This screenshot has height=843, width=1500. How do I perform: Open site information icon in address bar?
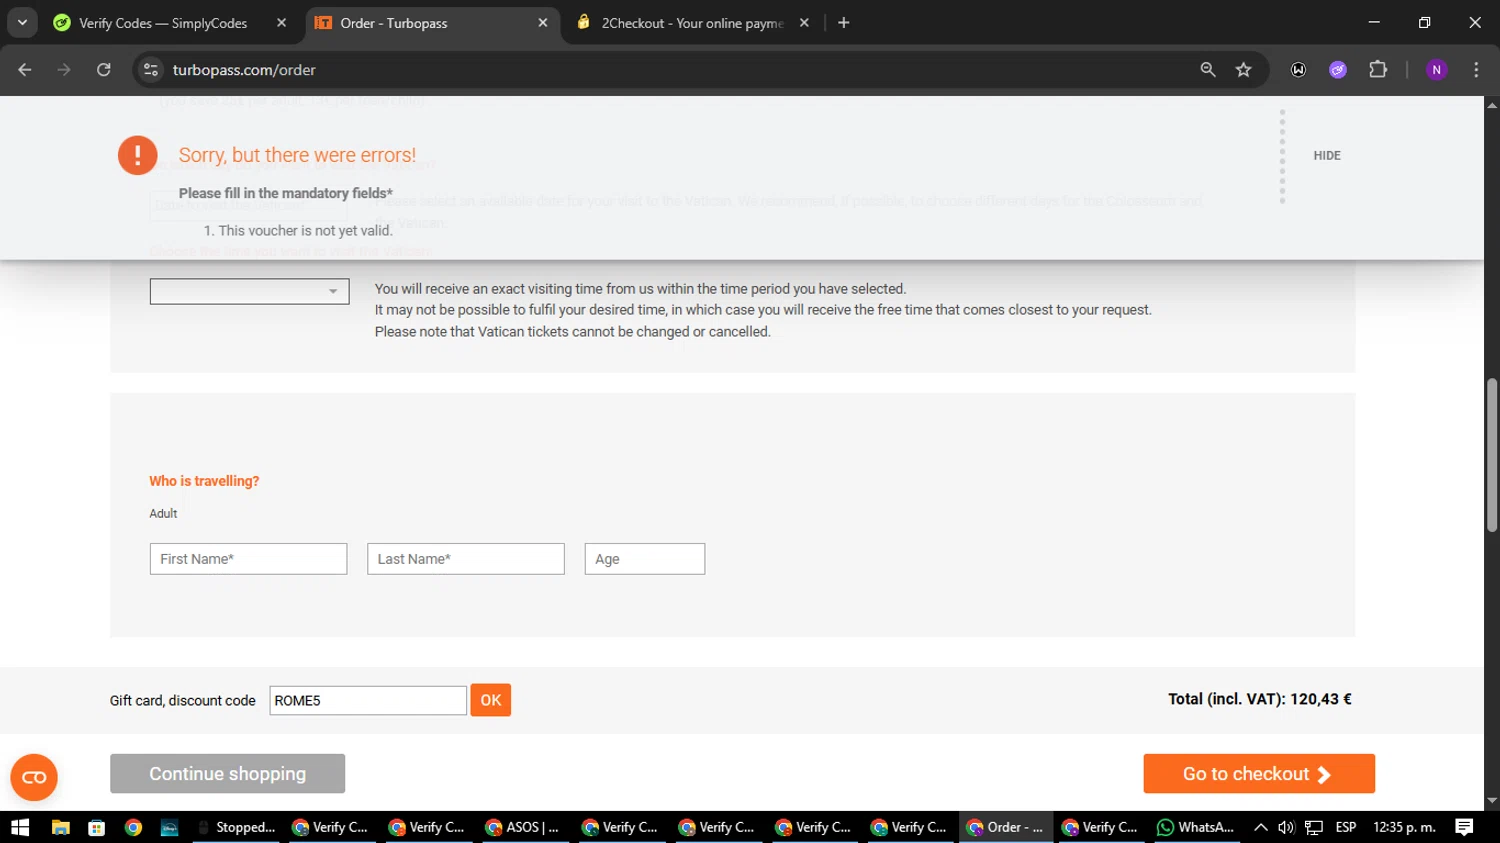(x=151, y=70)
